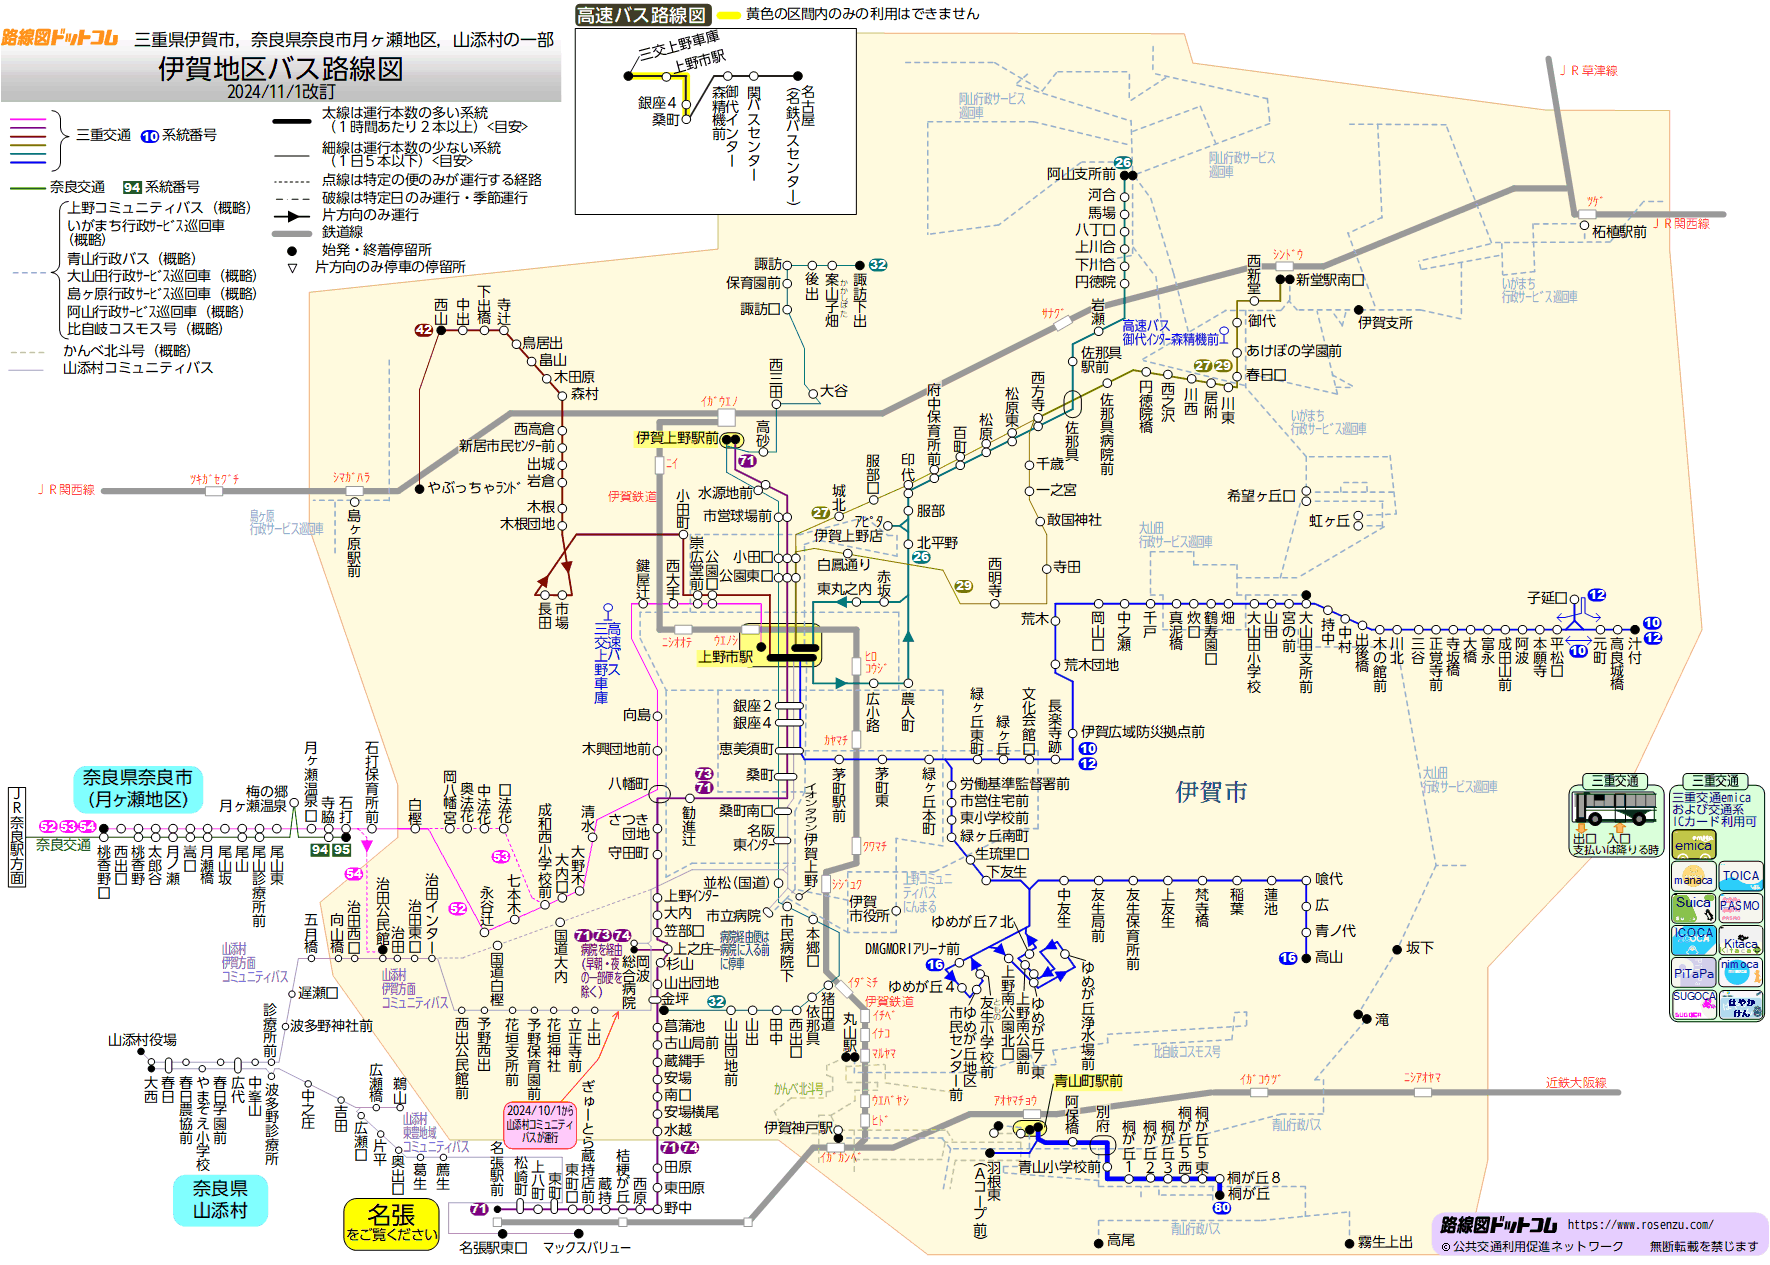Click the やぶっちゃランド stop label
The height and width of the screenshot is (1265, 1770).
474,488
